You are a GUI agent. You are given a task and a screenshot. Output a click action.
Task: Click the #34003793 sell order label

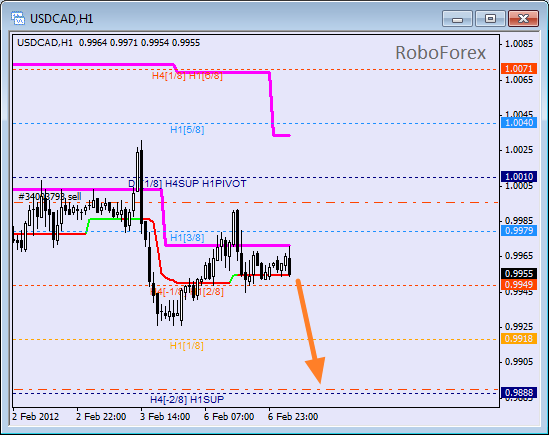[50, 197]
